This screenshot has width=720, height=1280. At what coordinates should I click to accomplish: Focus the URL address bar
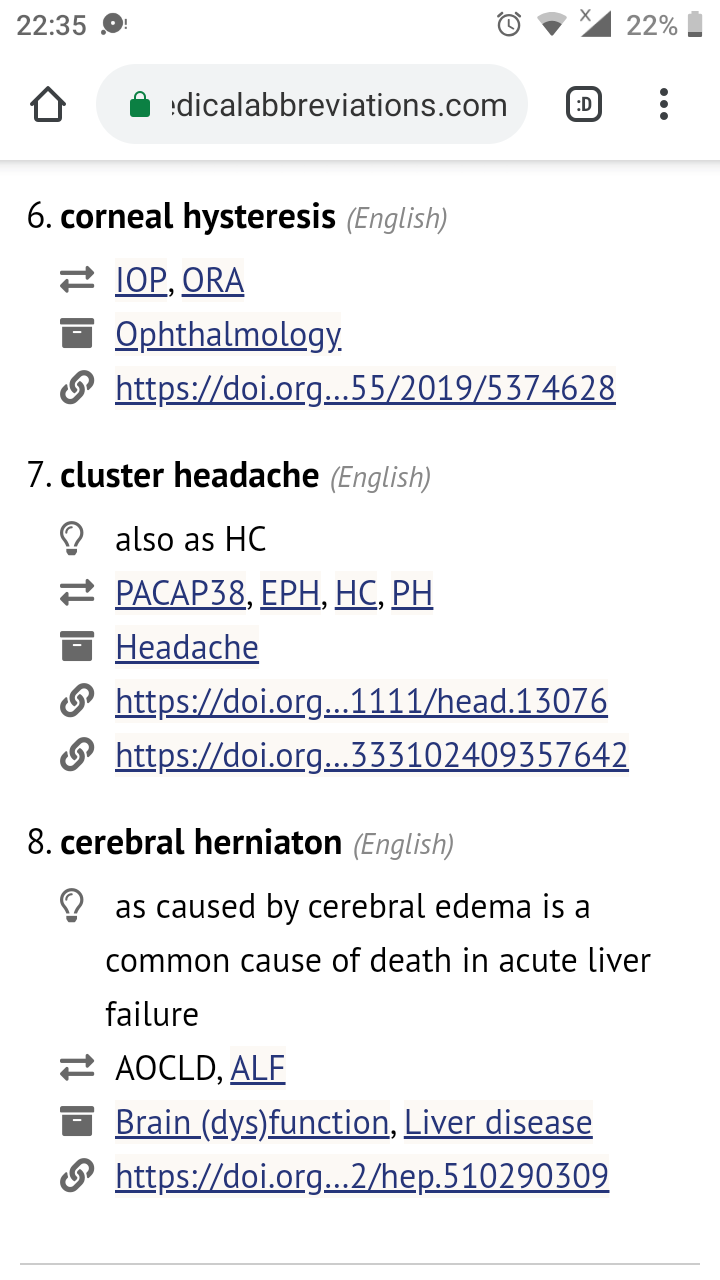click(330, 105)
